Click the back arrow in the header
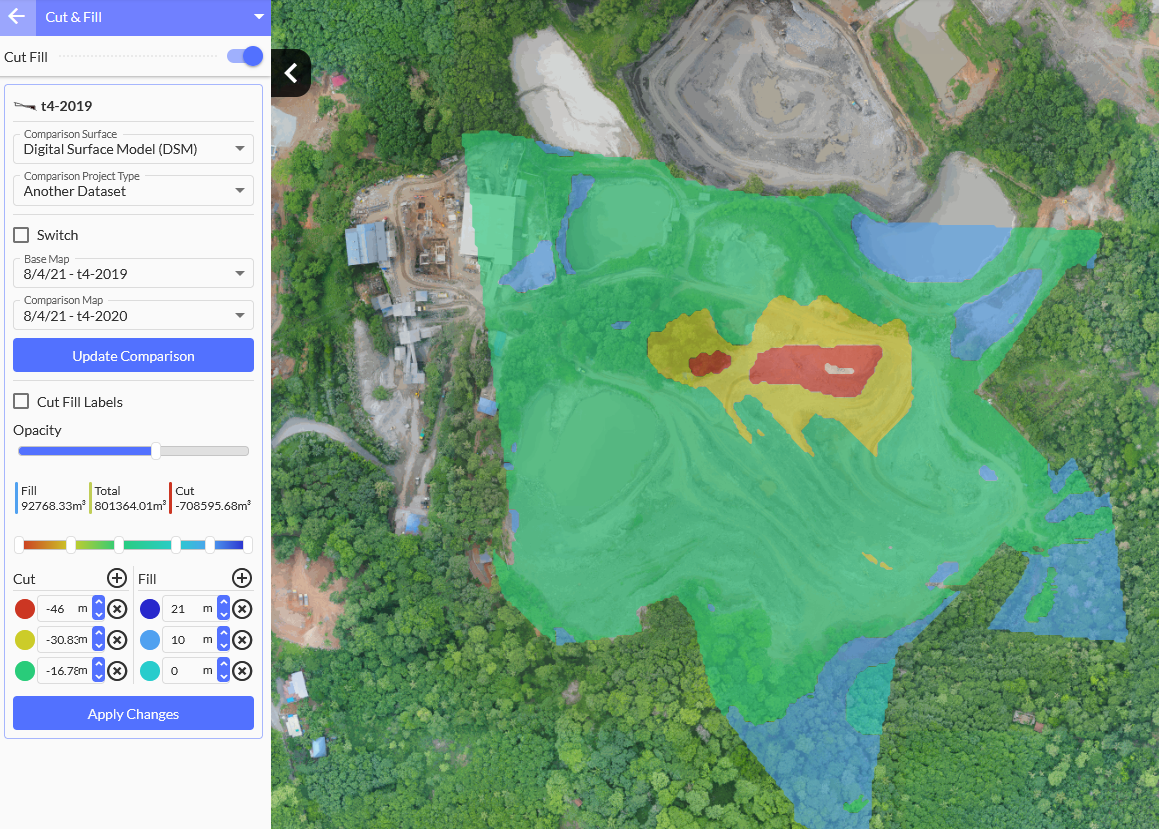Image resolution: width=1159 pixels, height=829 pixels. (17, 17)
